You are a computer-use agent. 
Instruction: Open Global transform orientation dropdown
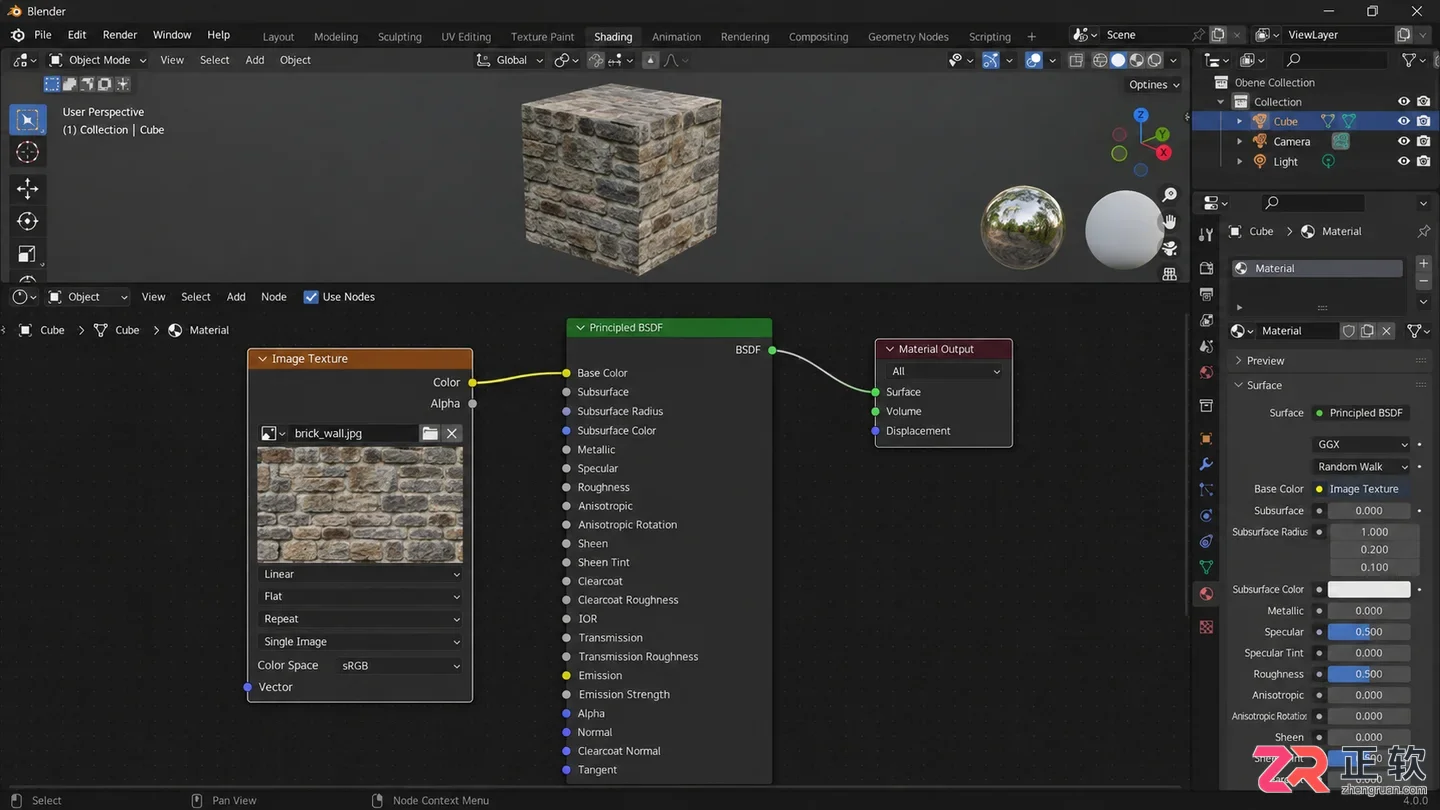(x=510, y=60)
